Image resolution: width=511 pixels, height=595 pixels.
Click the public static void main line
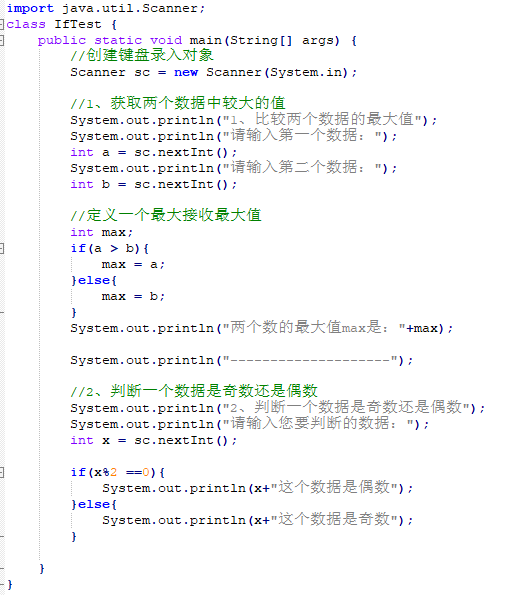[197, 41]
